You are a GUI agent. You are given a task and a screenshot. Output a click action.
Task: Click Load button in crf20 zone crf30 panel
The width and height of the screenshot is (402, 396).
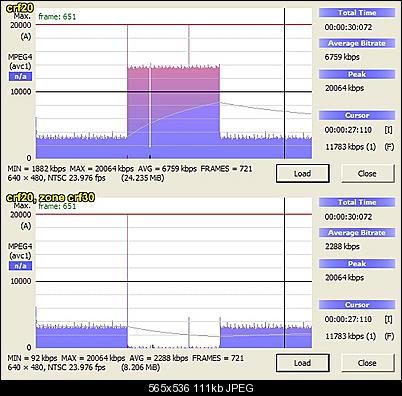click(x=303, y=363)
